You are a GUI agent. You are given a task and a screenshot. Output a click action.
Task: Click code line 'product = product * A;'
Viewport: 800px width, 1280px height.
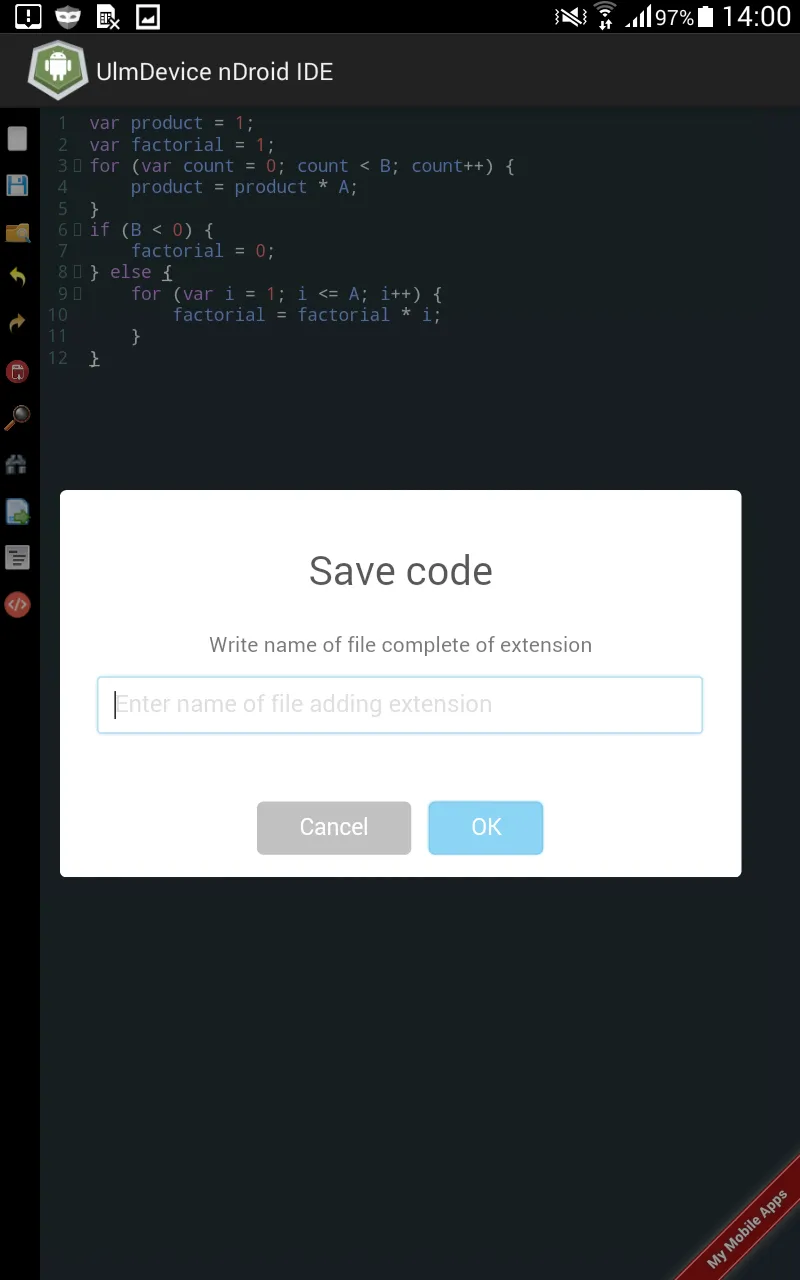tap(244, 187)
